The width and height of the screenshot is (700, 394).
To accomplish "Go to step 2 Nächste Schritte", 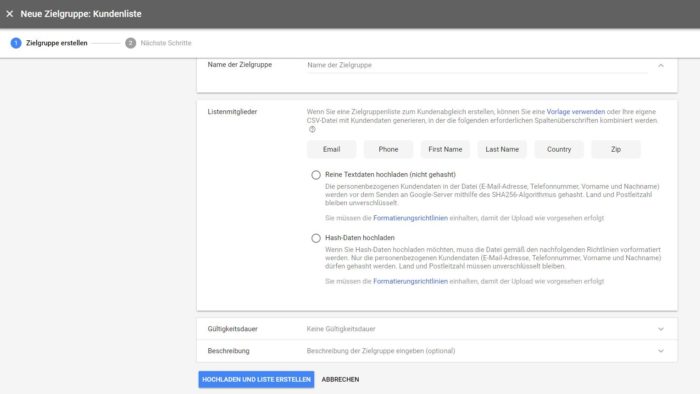I will click(x=158, y=43).
